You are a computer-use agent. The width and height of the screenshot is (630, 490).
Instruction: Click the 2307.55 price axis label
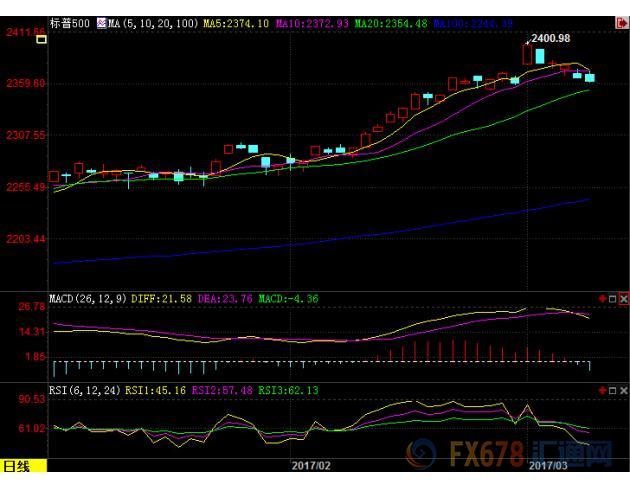point(25,135)
